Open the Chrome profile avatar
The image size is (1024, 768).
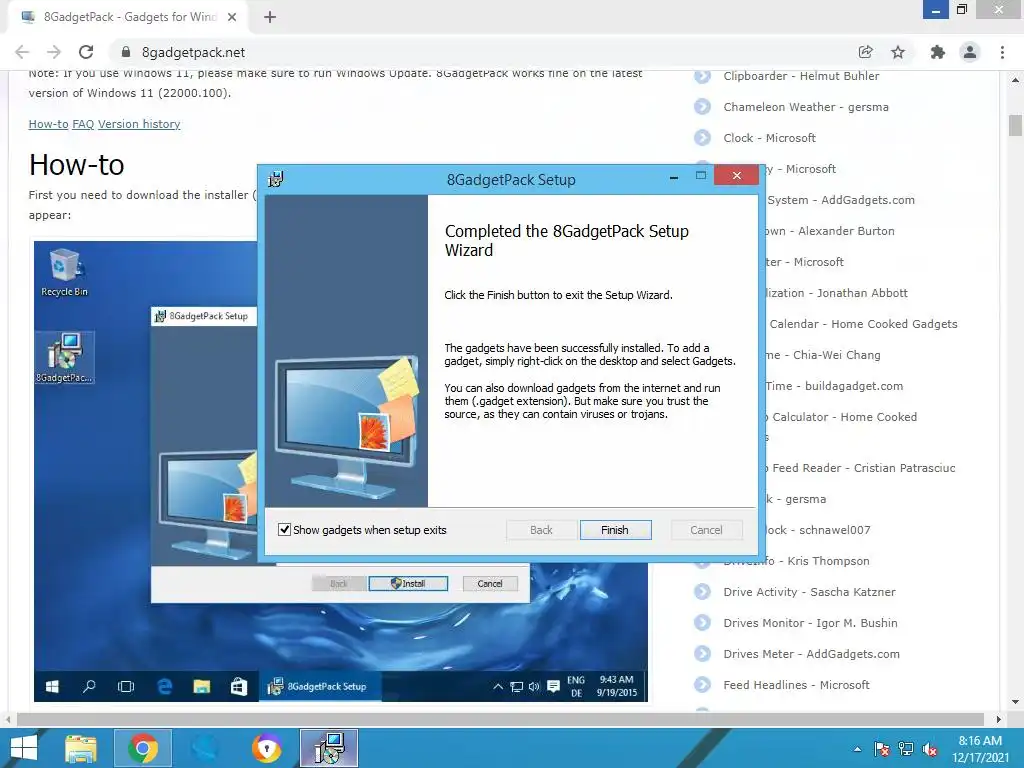point(970,52)
